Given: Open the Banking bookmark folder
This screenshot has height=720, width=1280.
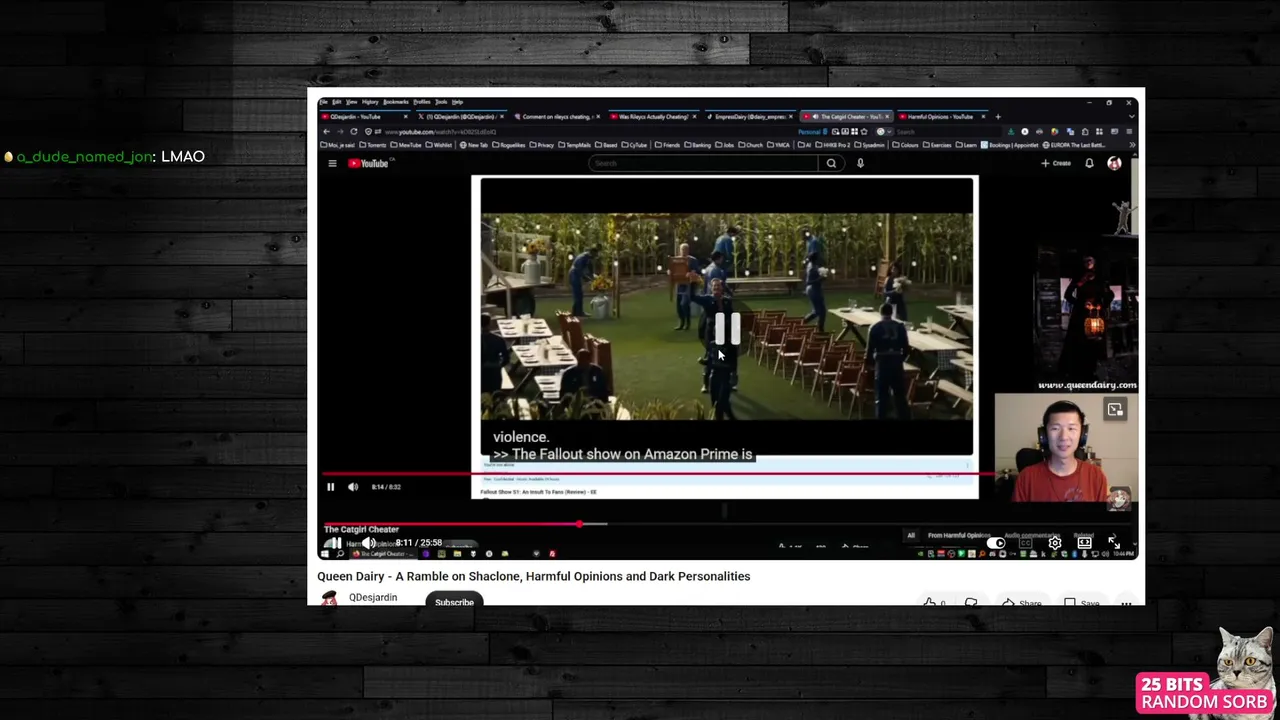Looking at the screenshot, I should pyautogui.click(x=696, y=145).
